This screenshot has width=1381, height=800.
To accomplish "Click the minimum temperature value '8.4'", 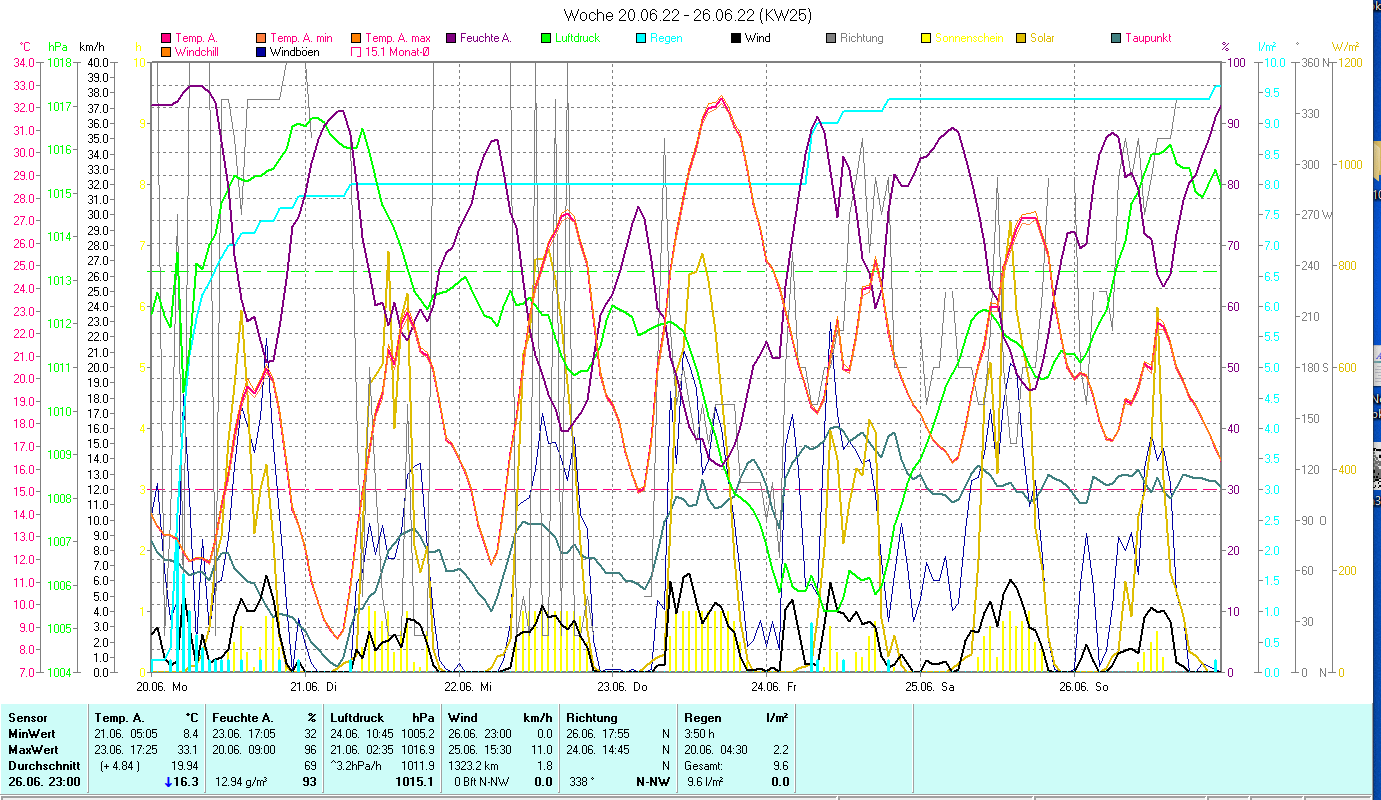I will tap(189, 734).
